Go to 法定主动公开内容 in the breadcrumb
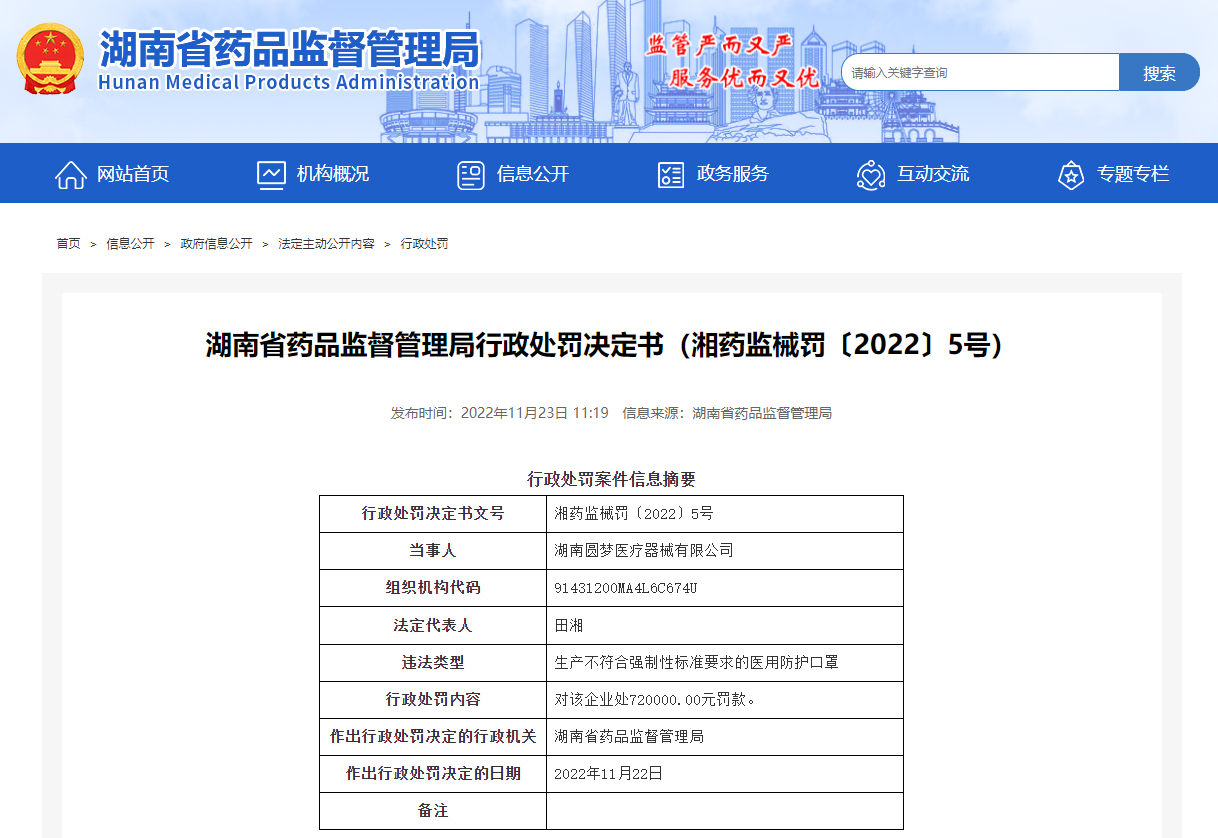 pyautogui.click(x=326, y=244)
